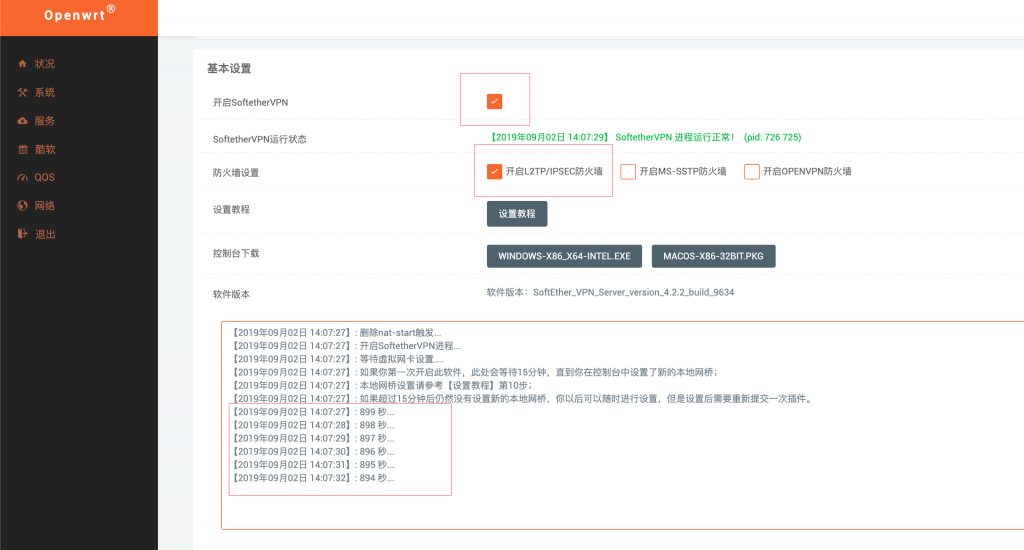Open the QOS menu
Screen dimensions: 1024x550
tap(44, 177)
